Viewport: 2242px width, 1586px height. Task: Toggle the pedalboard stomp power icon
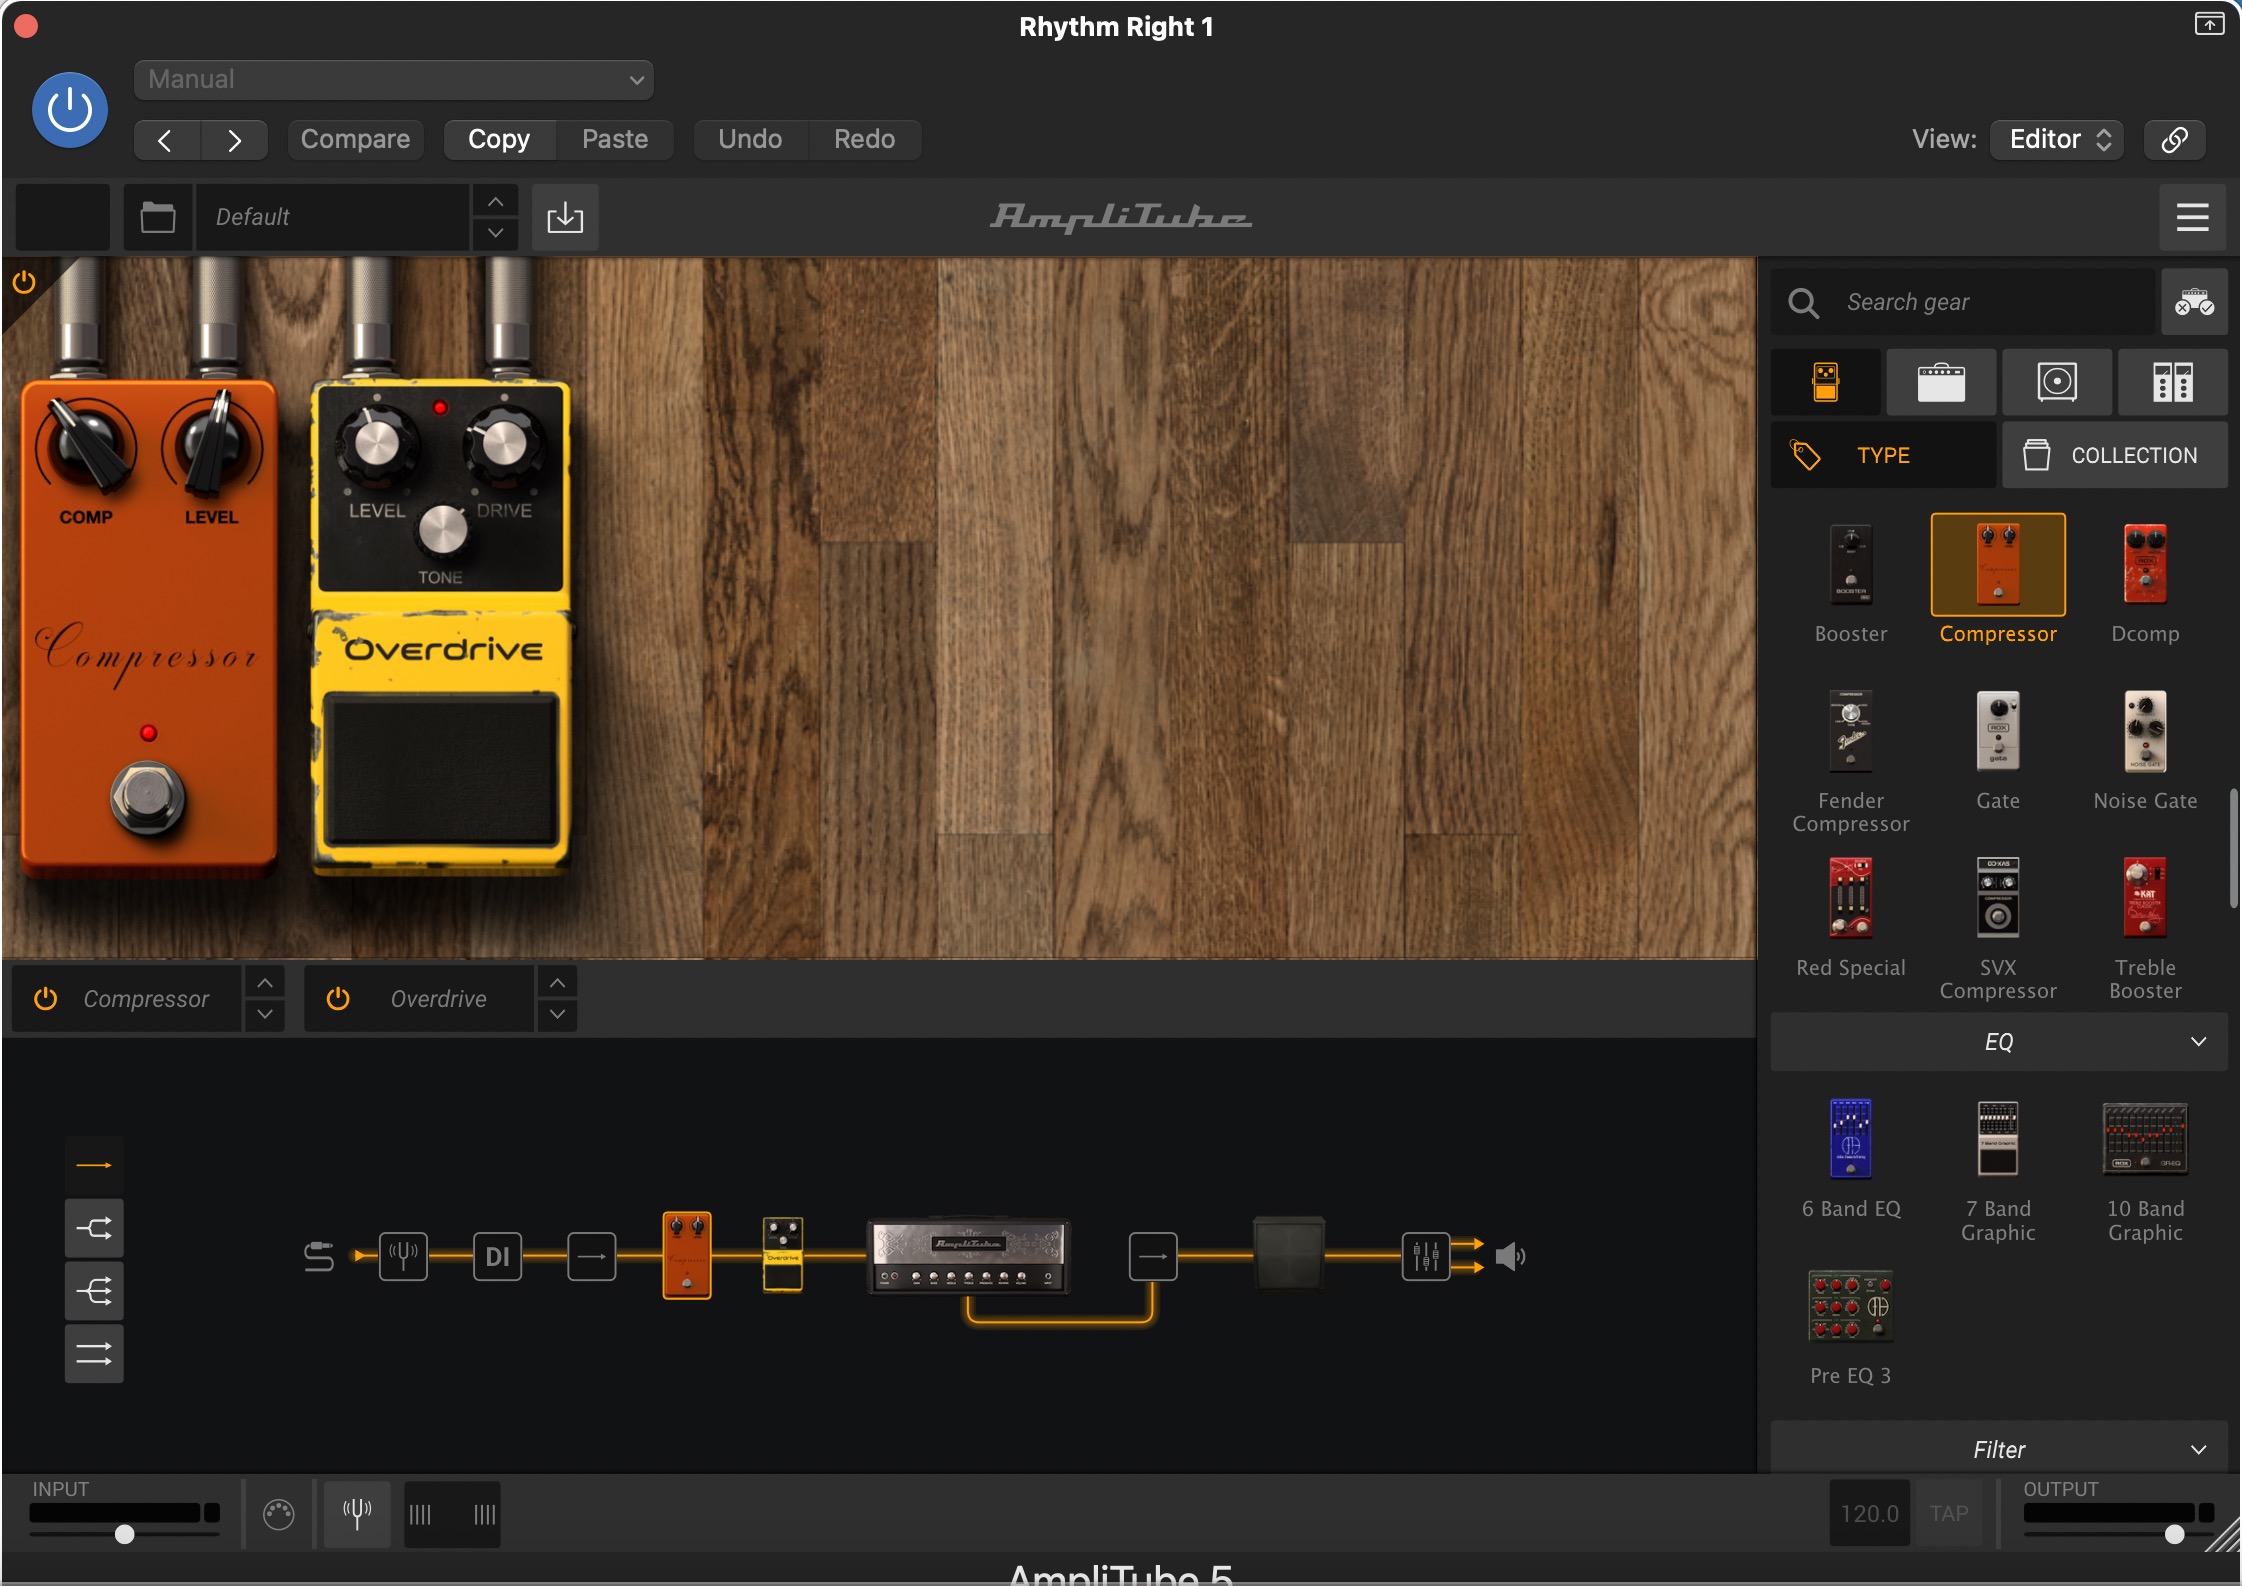24,283
